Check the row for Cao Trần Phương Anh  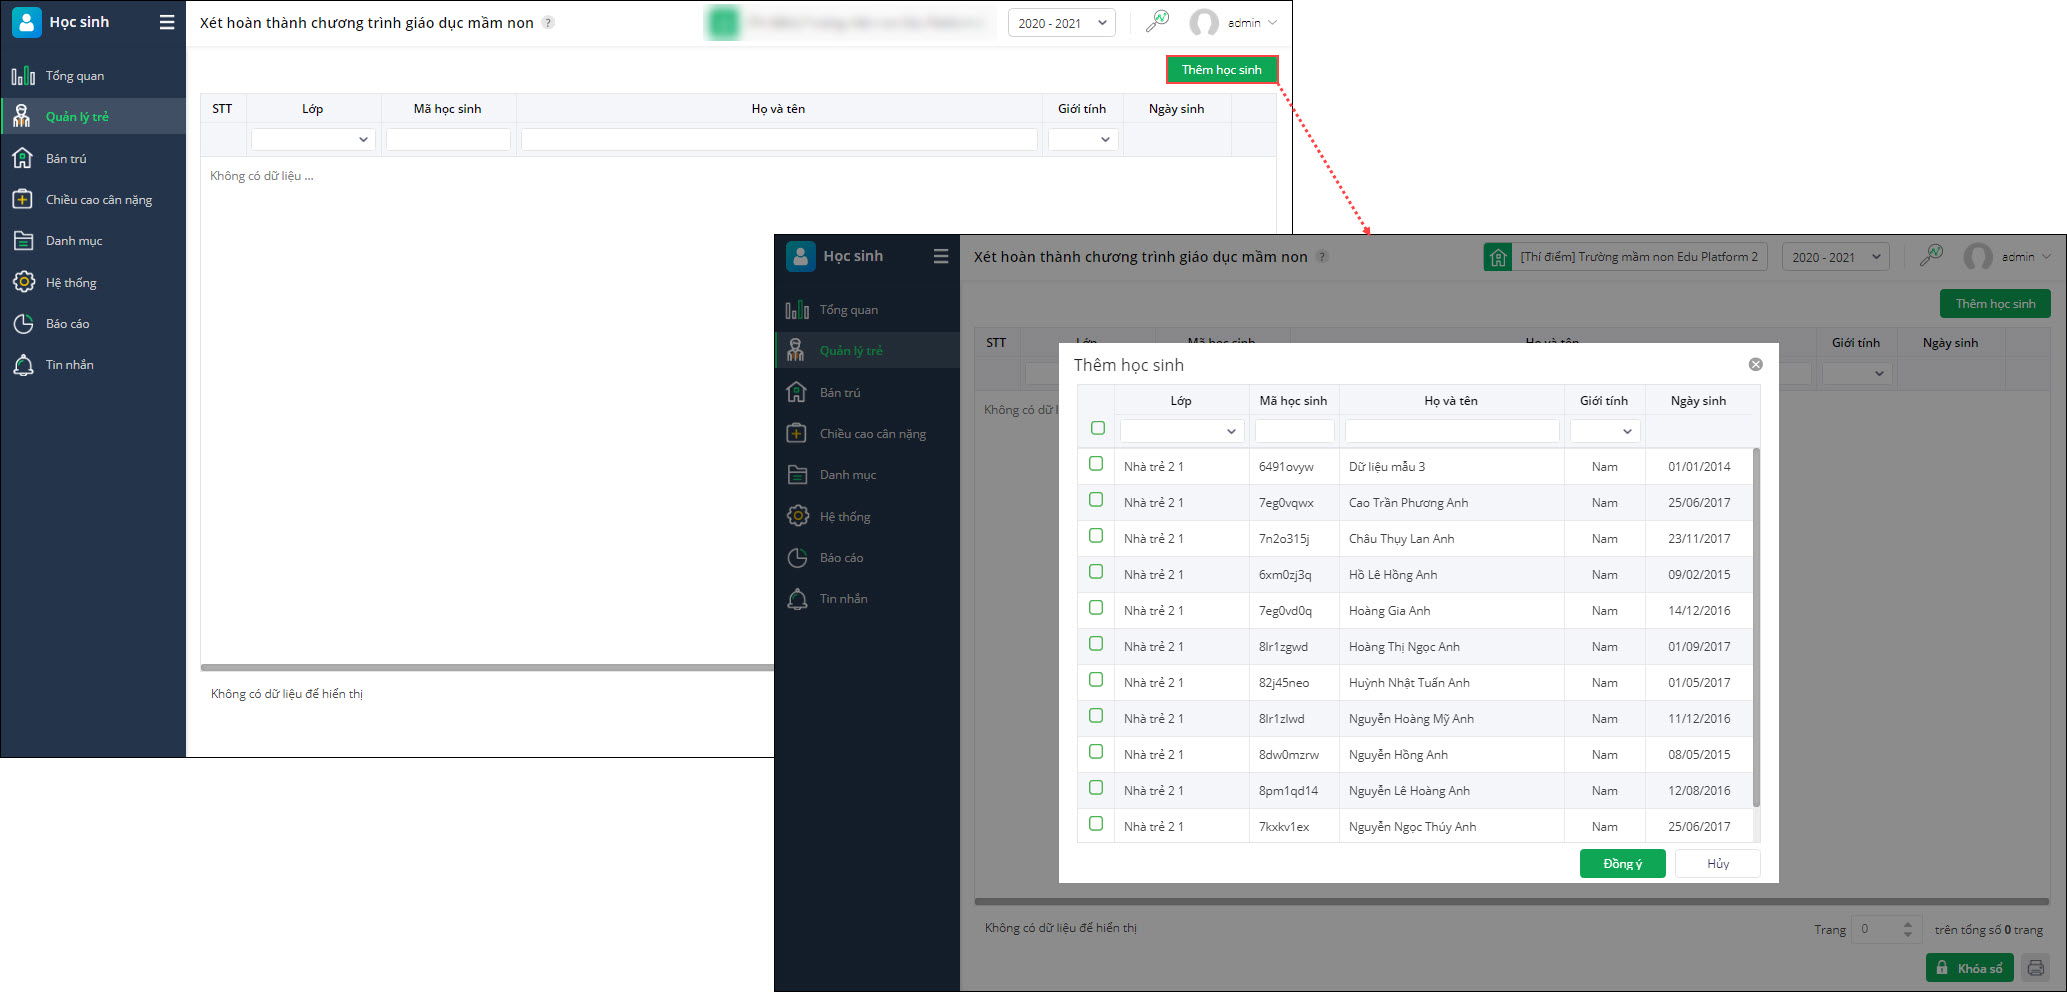click(x=1096, y=500)
